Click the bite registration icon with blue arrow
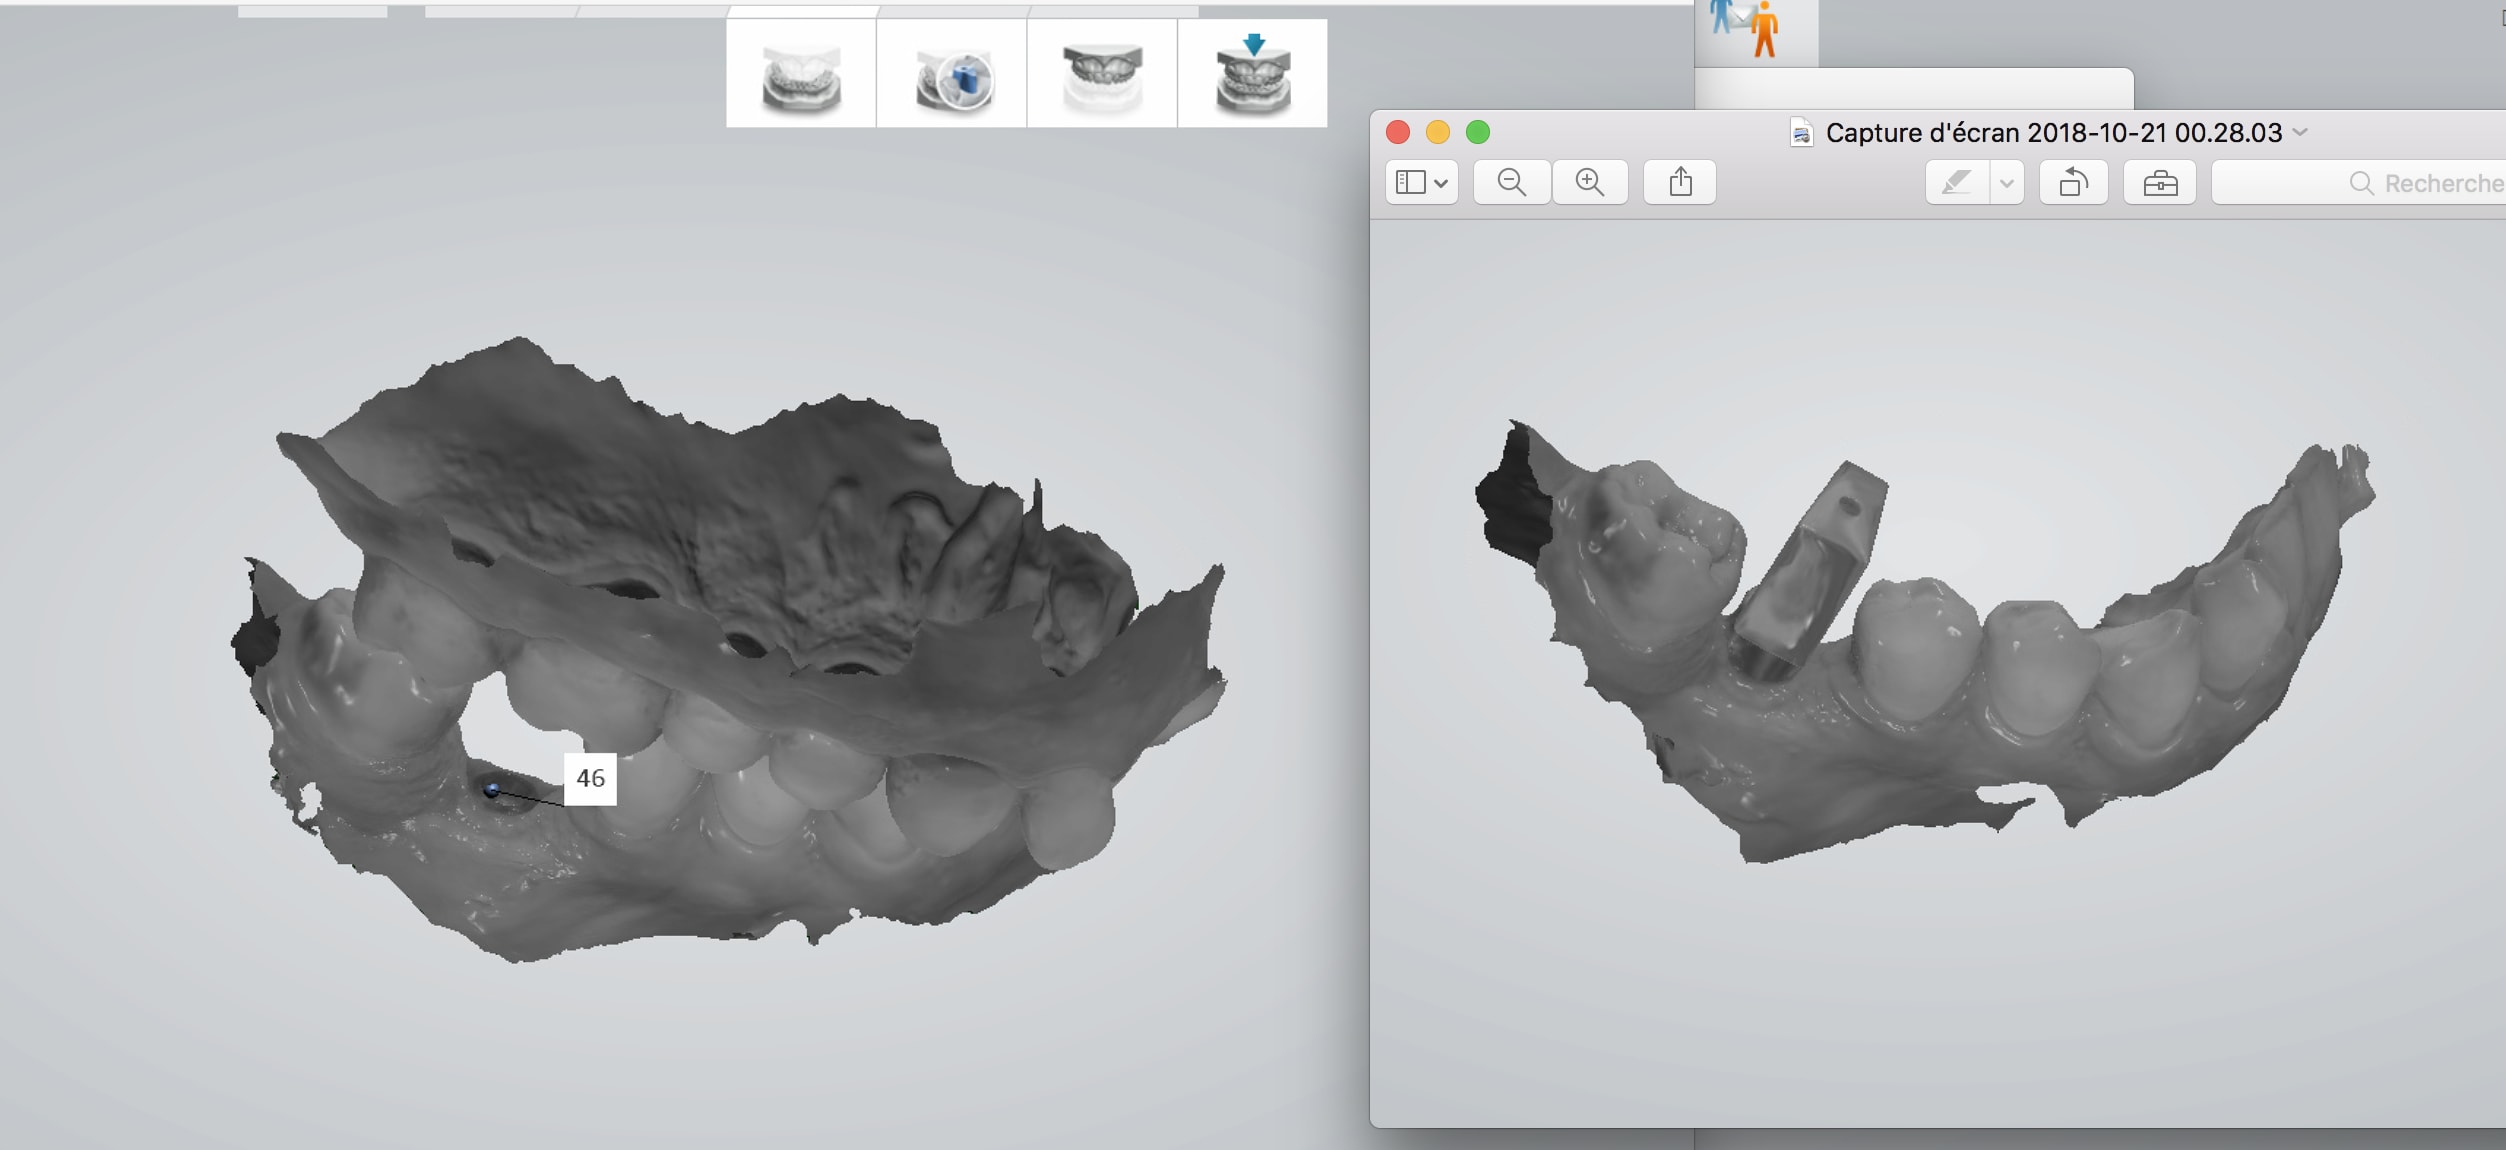 [1252, 76]
